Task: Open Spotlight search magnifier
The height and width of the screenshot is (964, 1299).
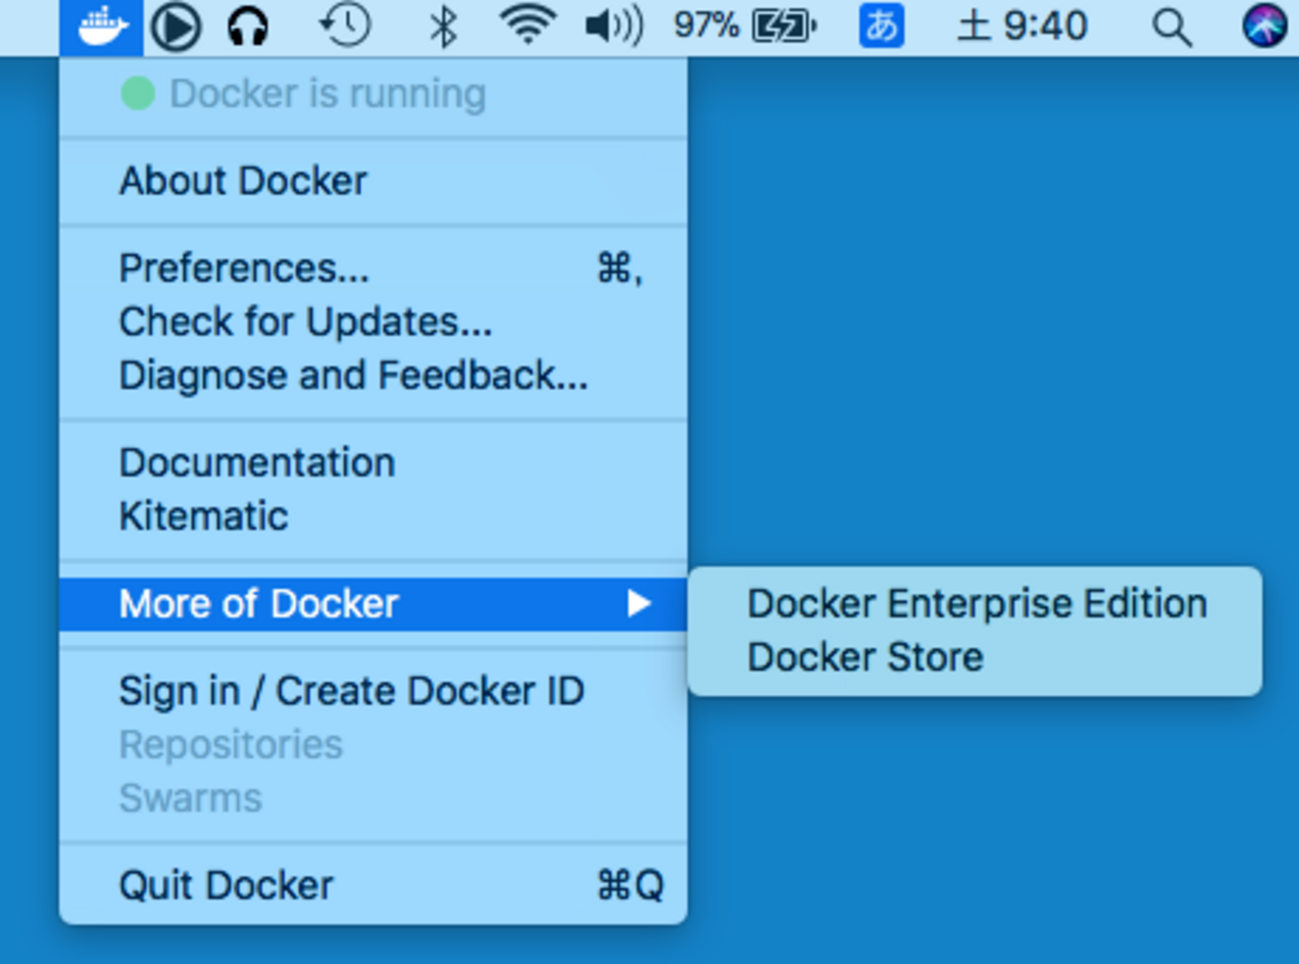Action: point(1171,27)
